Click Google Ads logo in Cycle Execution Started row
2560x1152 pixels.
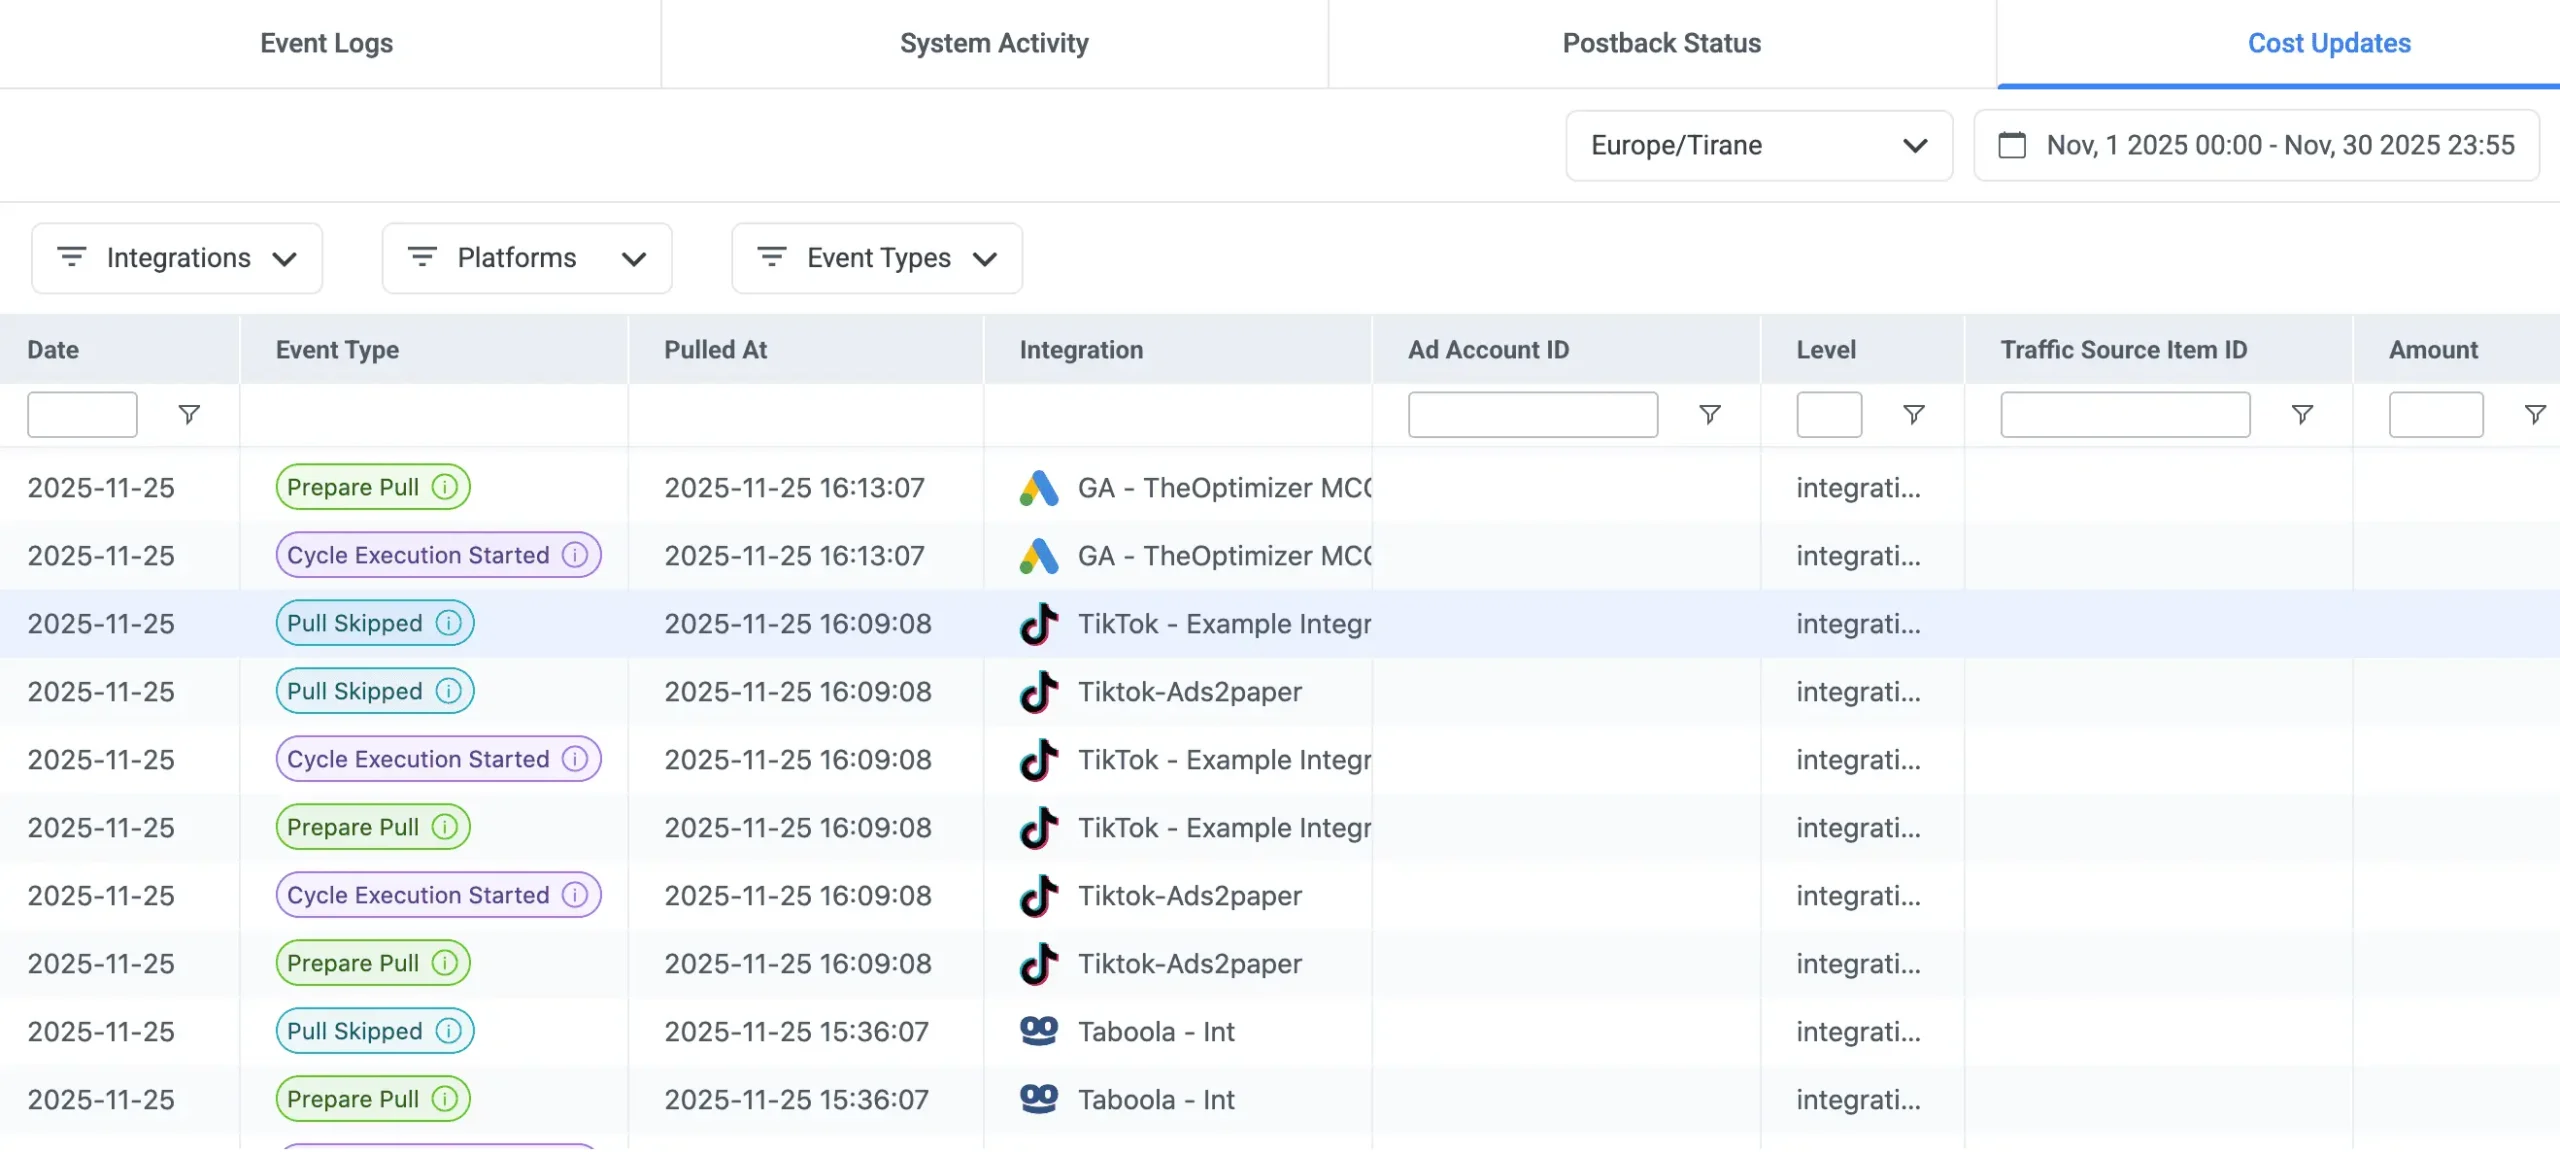1039,556
